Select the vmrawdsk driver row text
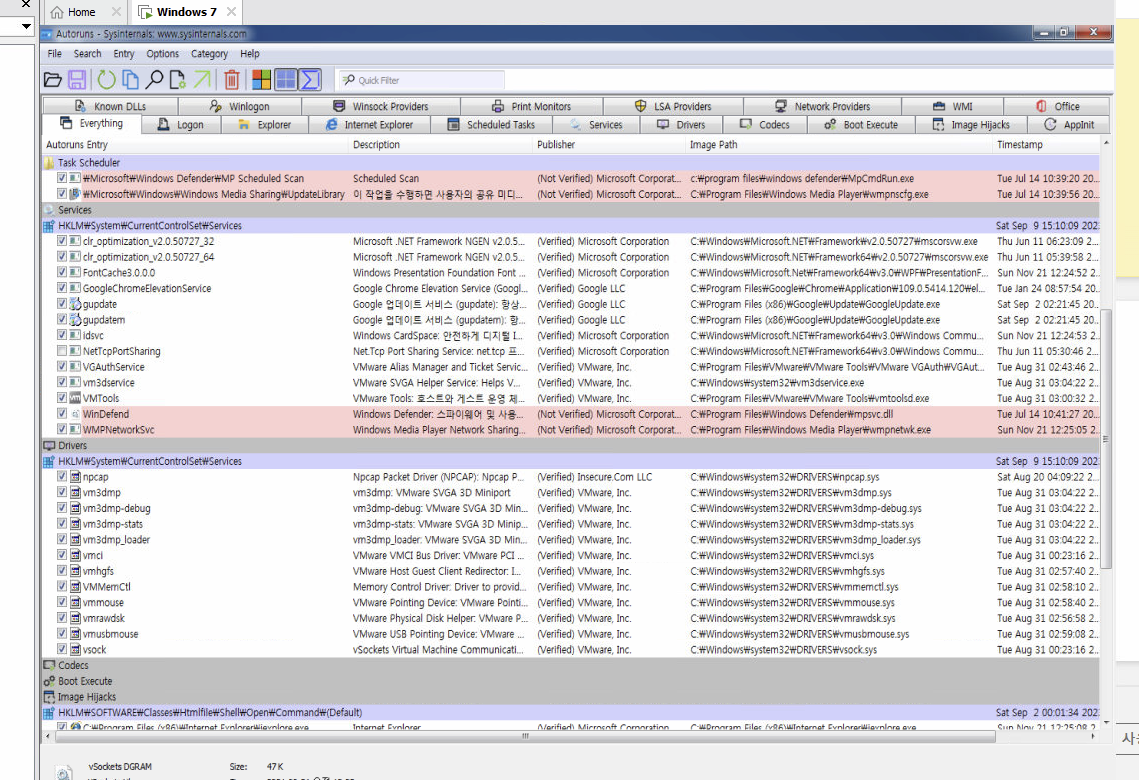The height and width of the screenshot is (780, 1139). 104,618
